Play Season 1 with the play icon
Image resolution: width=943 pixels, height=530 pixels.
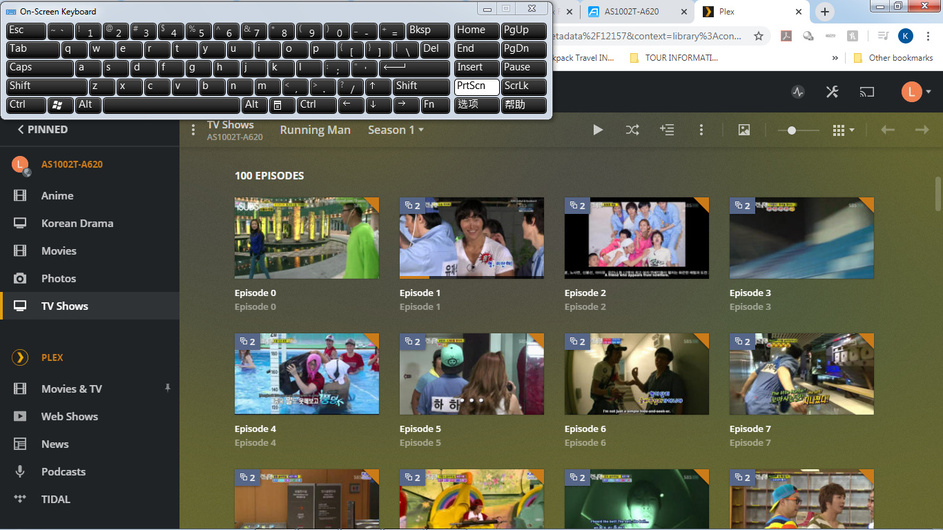[x=597, y=130]
